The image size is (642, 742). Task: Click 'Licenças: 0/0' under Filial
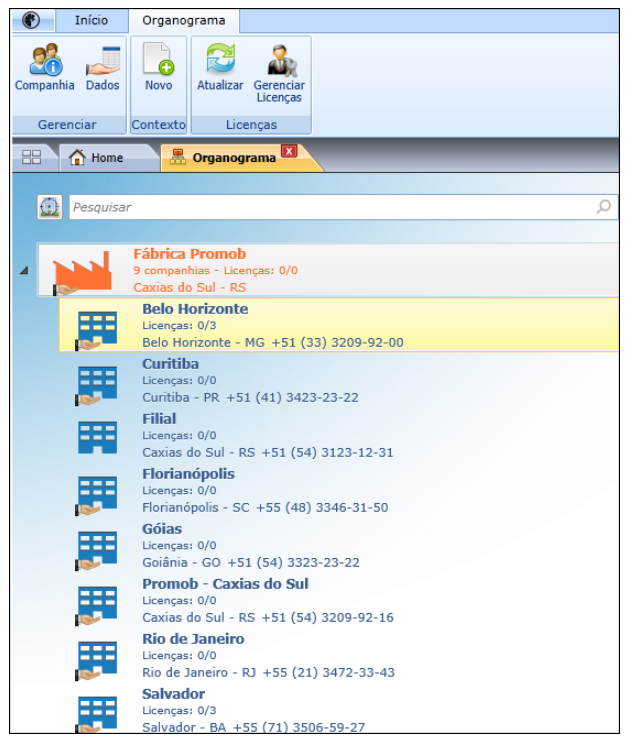coord(179,435)
